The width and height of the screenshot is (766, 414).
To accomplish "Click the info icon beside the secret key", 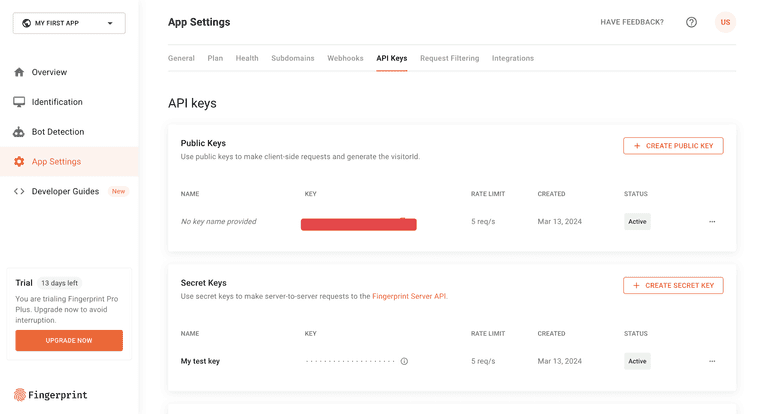I will click(404, 361).
